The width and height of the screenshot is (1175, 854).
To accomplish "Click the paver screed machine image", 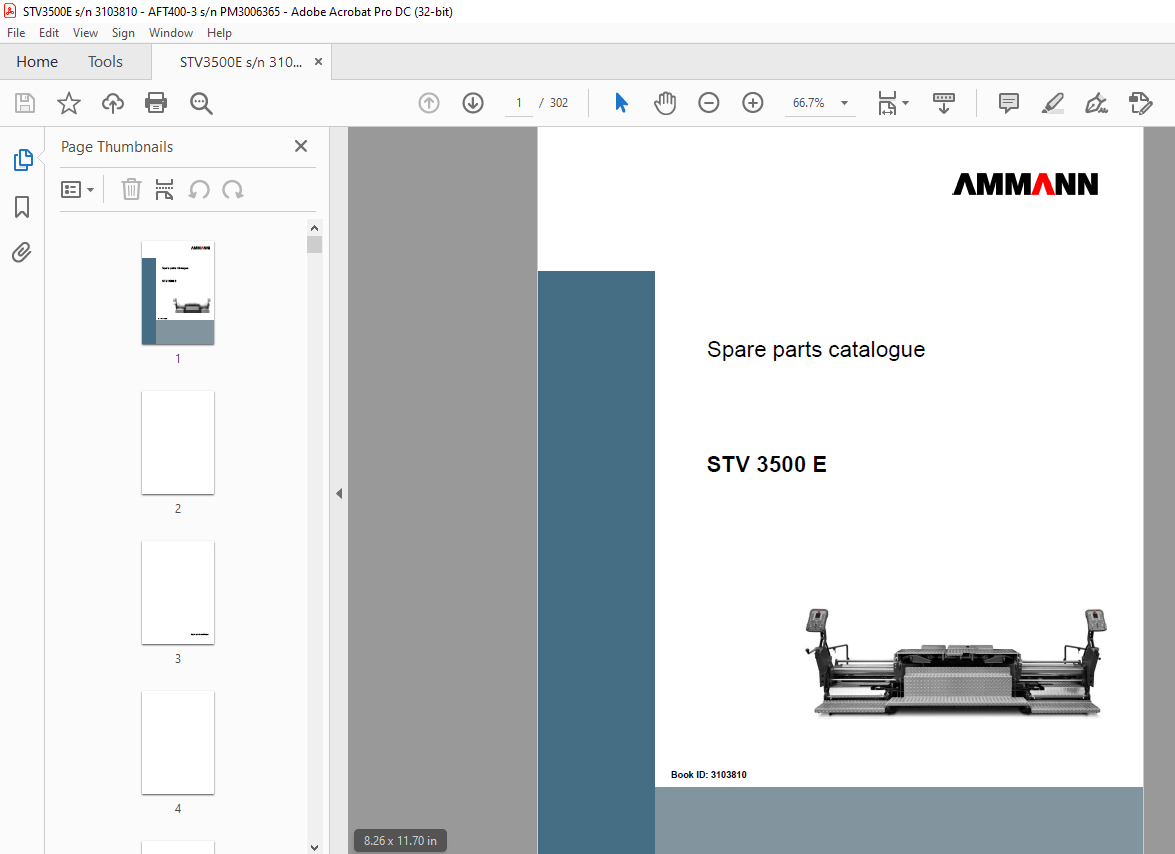I will point(955,662).
